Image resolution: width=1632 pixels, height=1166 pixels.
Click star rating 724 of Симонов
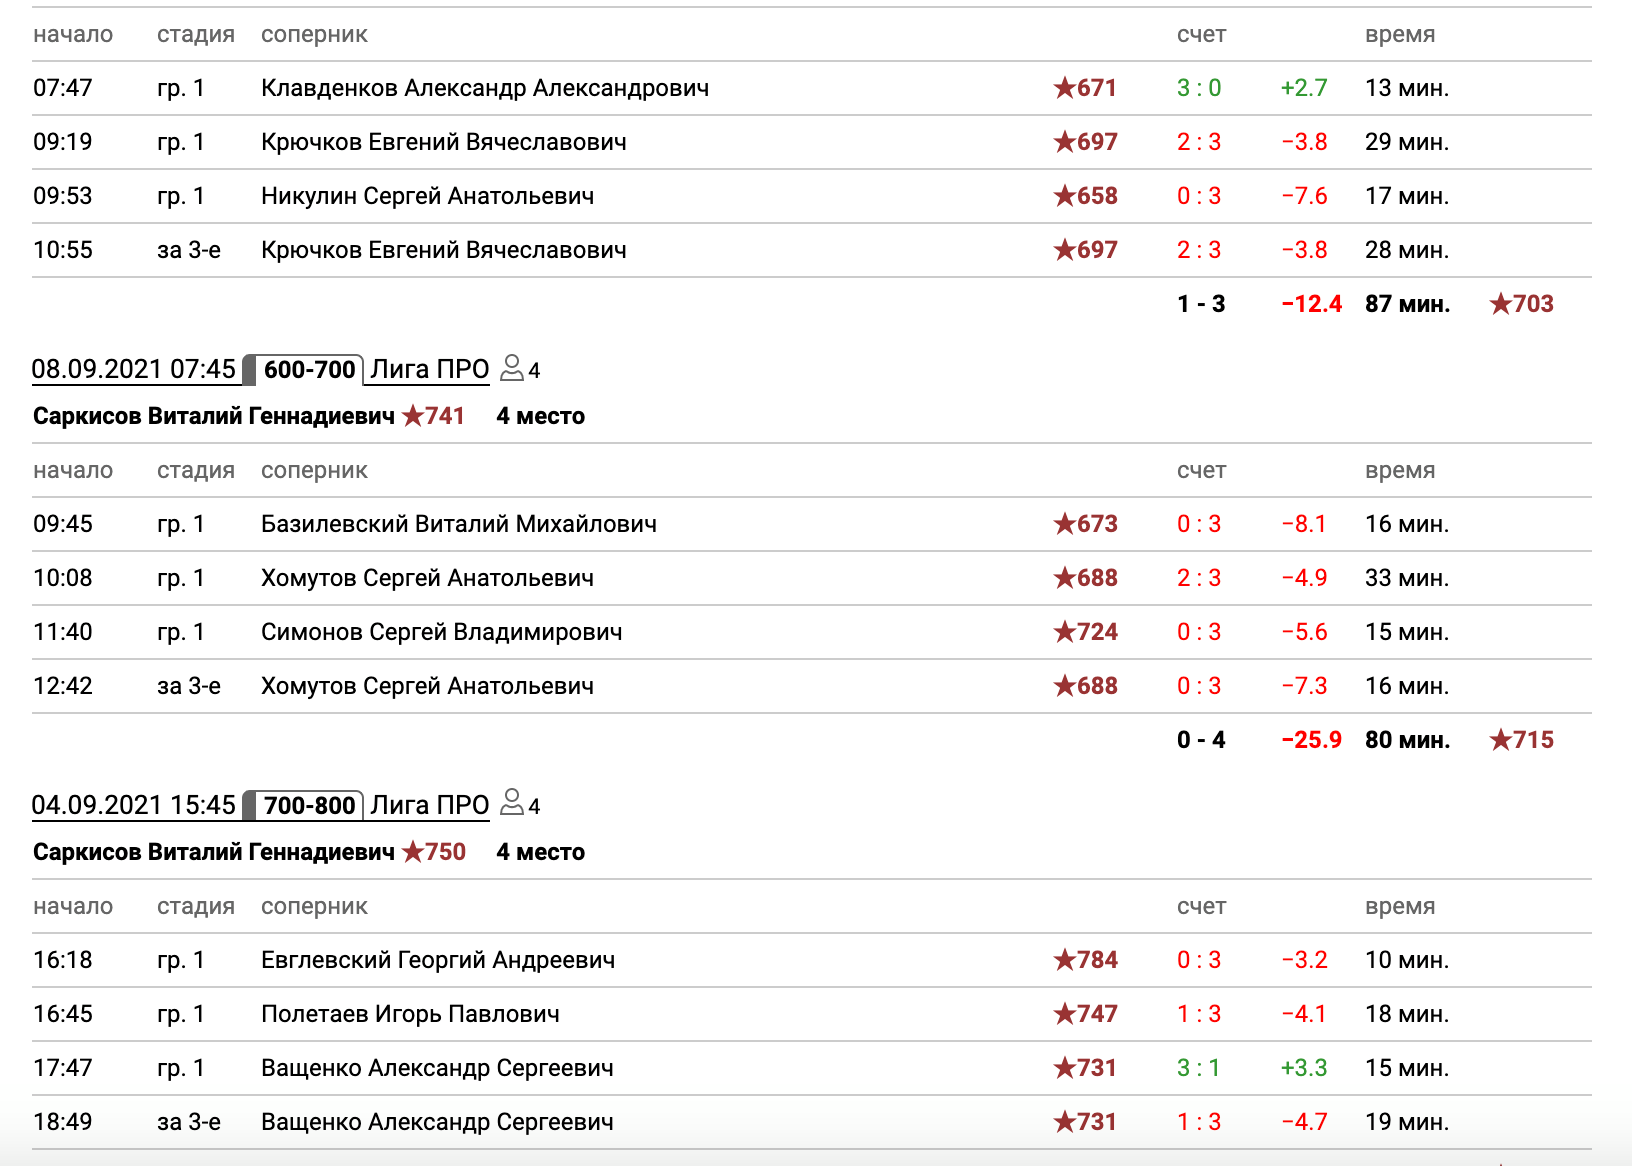[x=1085, y=632]
